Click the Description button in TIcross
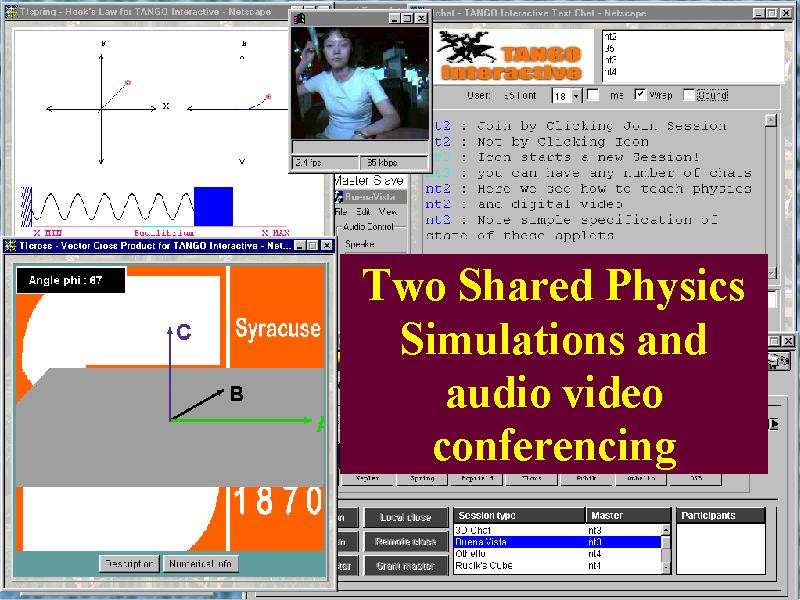This screenshot has width=800, height=600. 129,564
